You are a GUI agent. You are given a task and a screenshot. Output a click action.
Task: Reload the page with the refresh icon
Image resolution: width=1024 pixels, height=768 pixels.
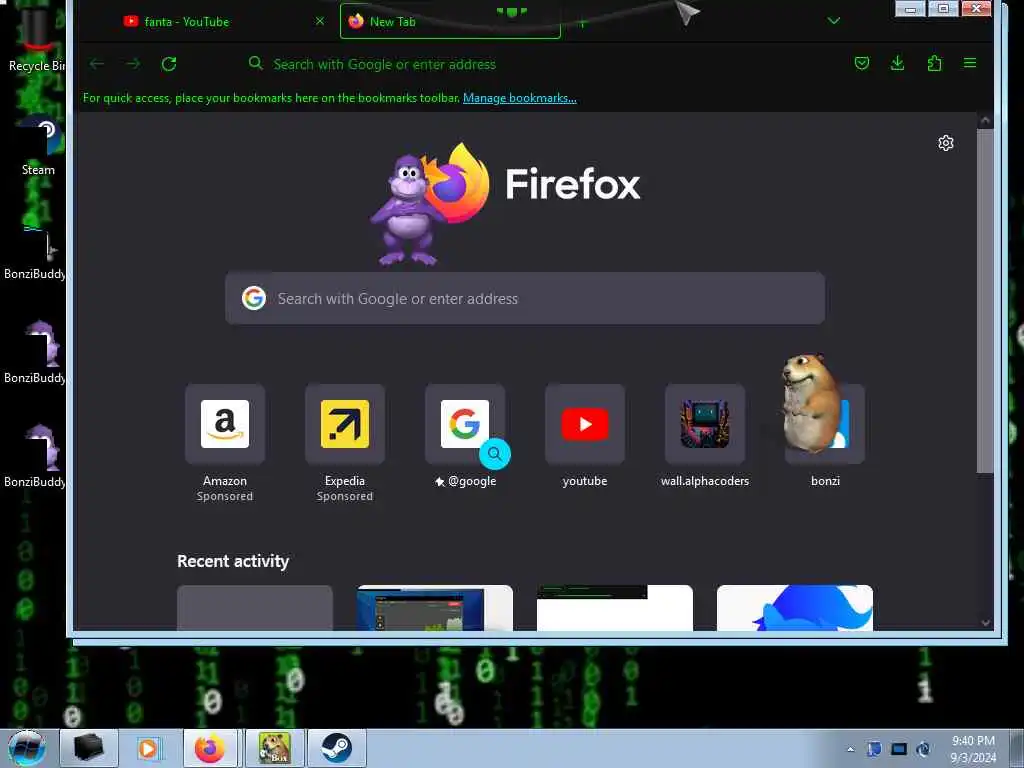click(169, 64)
